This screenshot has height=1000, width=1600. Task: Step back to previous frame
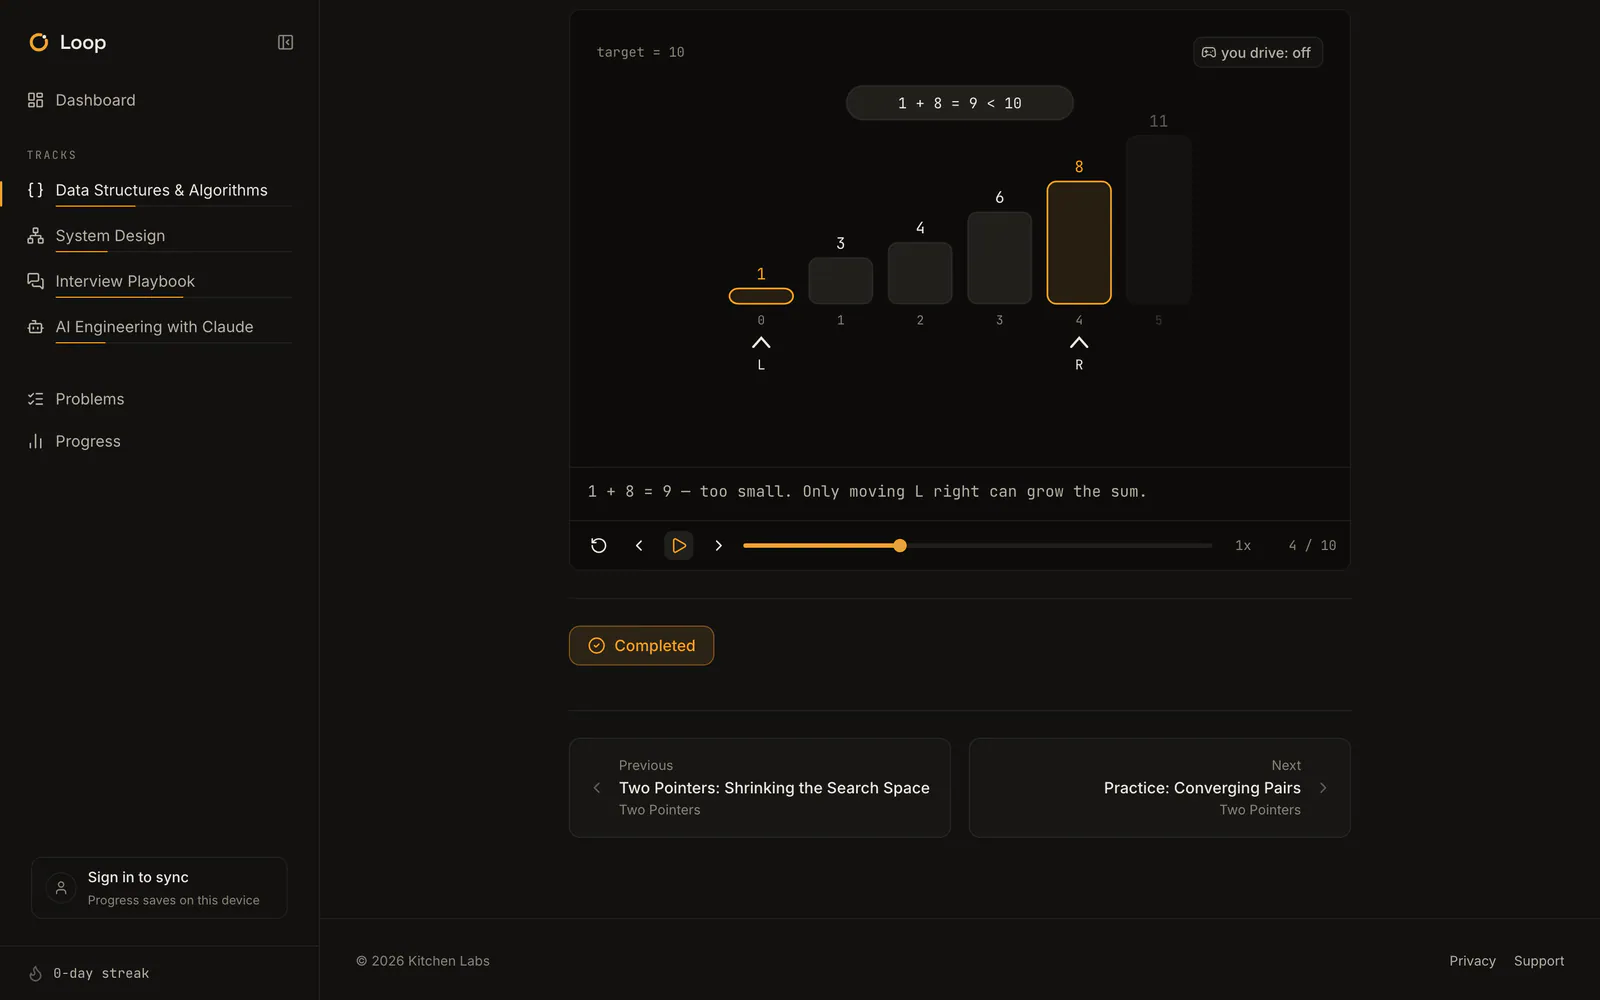pyautogui.click(x=639, y=545)
